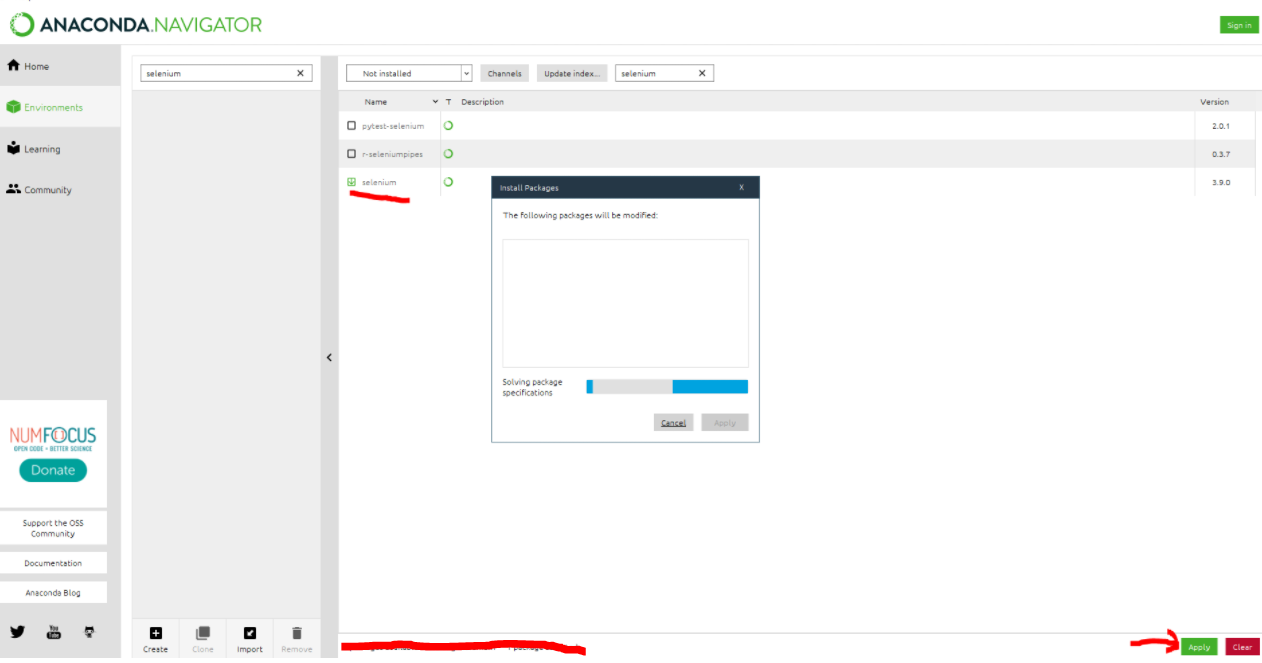Click Cancel in Install Packages dialog

coord(673,422)
